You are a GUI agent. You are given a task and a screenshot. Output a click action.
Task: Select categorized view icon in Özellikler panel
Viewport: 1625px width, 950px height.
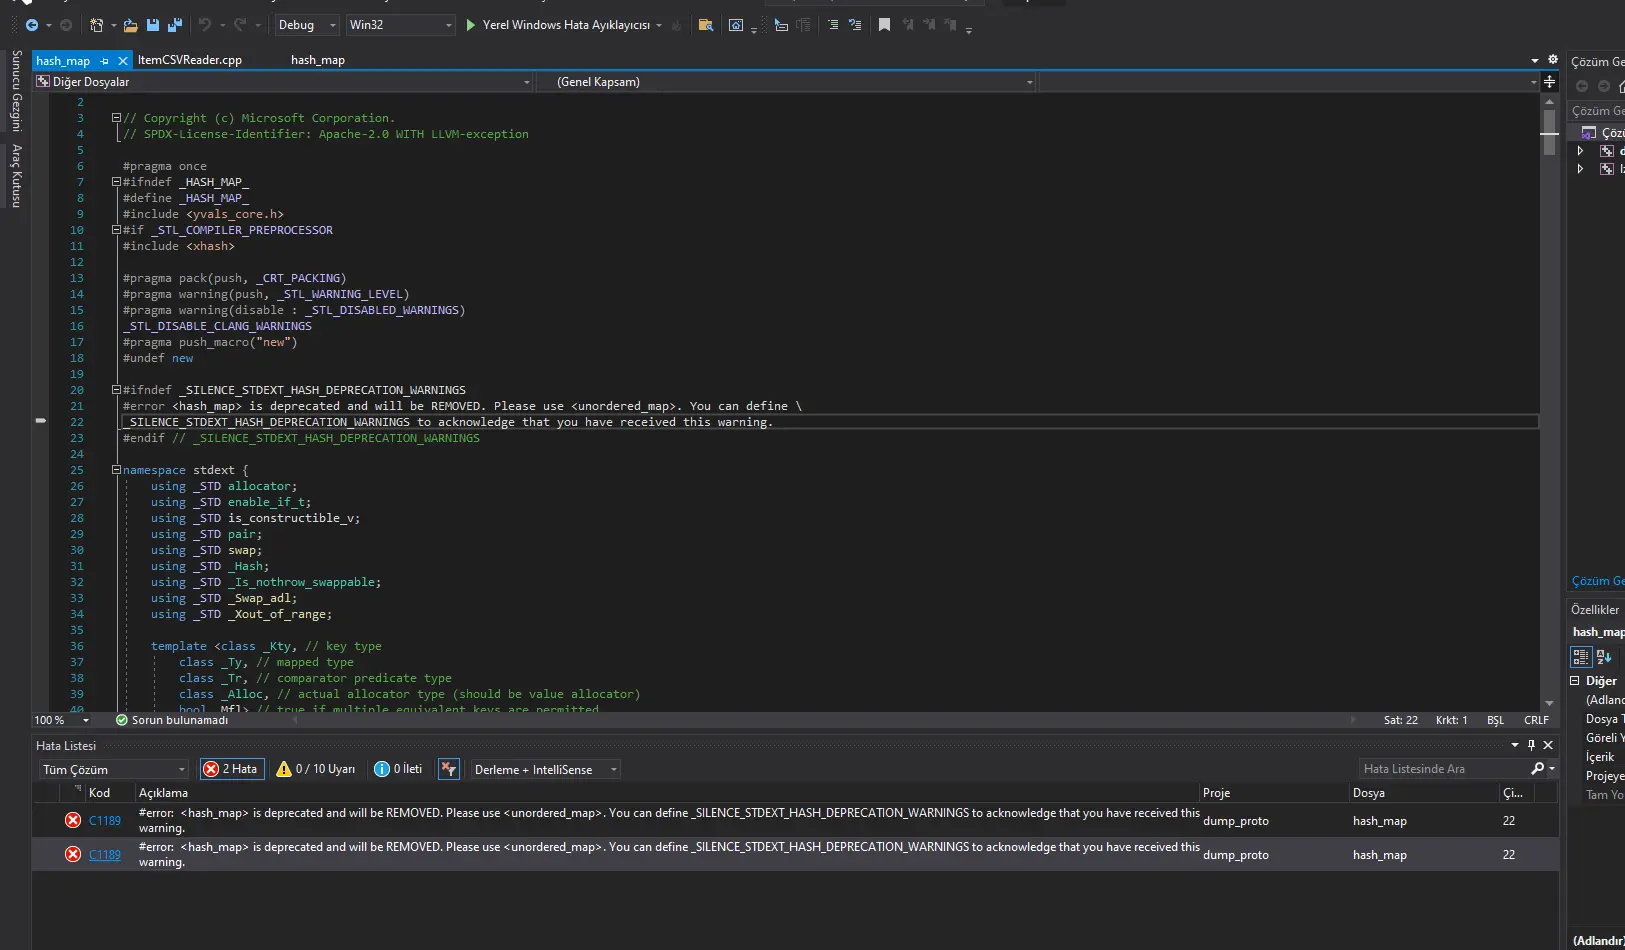(x=1581, y=657)
